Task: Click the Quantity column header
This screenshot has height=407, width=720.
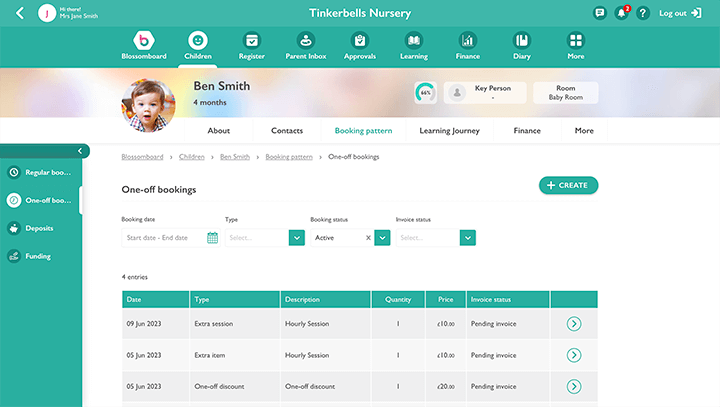Action: (x=398, y=299)
